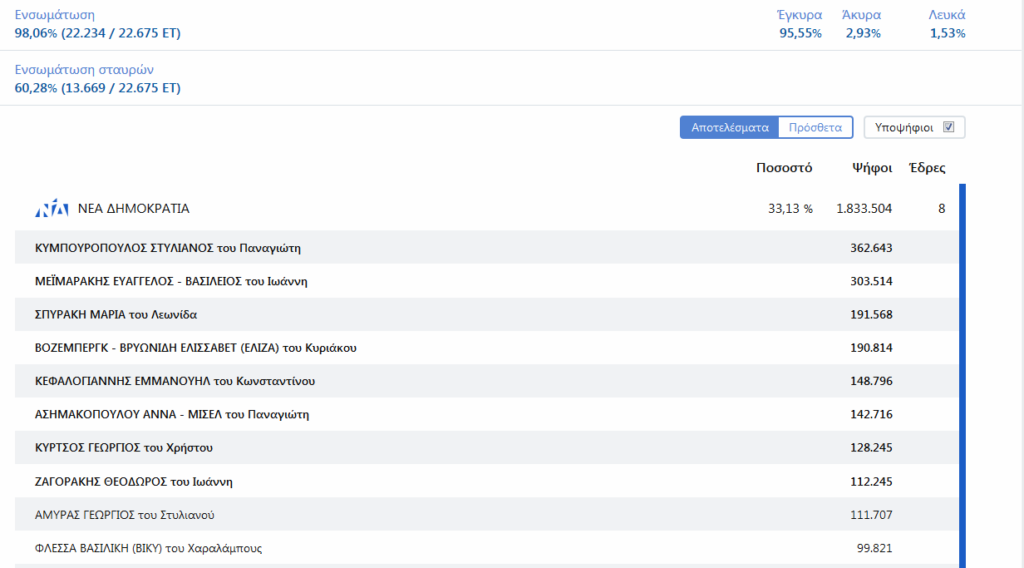This screenshot has height=568, width=1024.
Task: Select candidate ΚΕΦΑΛΟΓΙΑΝΝΗΣ ΕΜΜΑΝΟΥΗΛ row
Action: 176,381
